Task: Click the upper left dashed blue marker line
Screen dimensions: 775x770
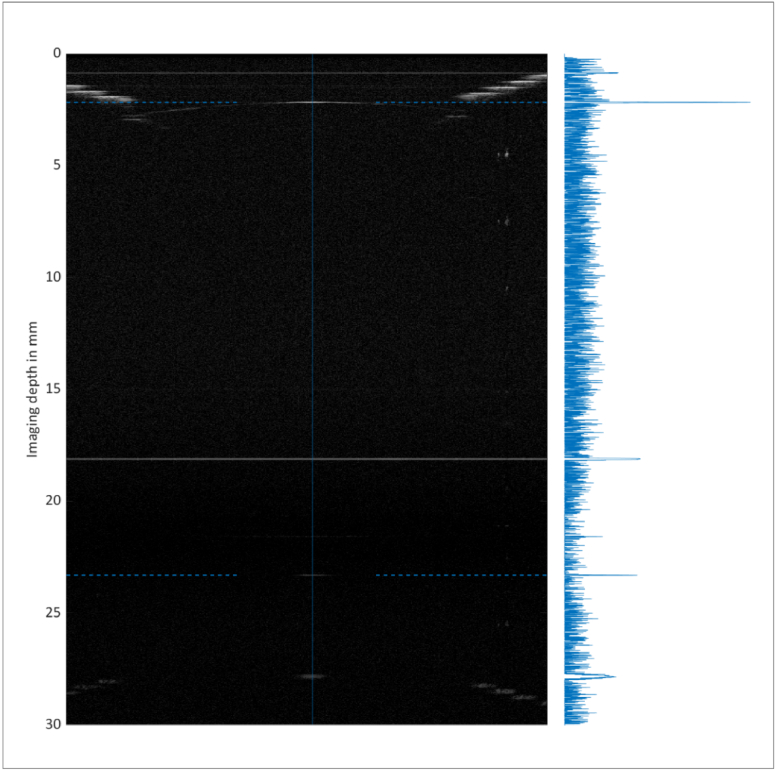Action: [x=150, y=102]
